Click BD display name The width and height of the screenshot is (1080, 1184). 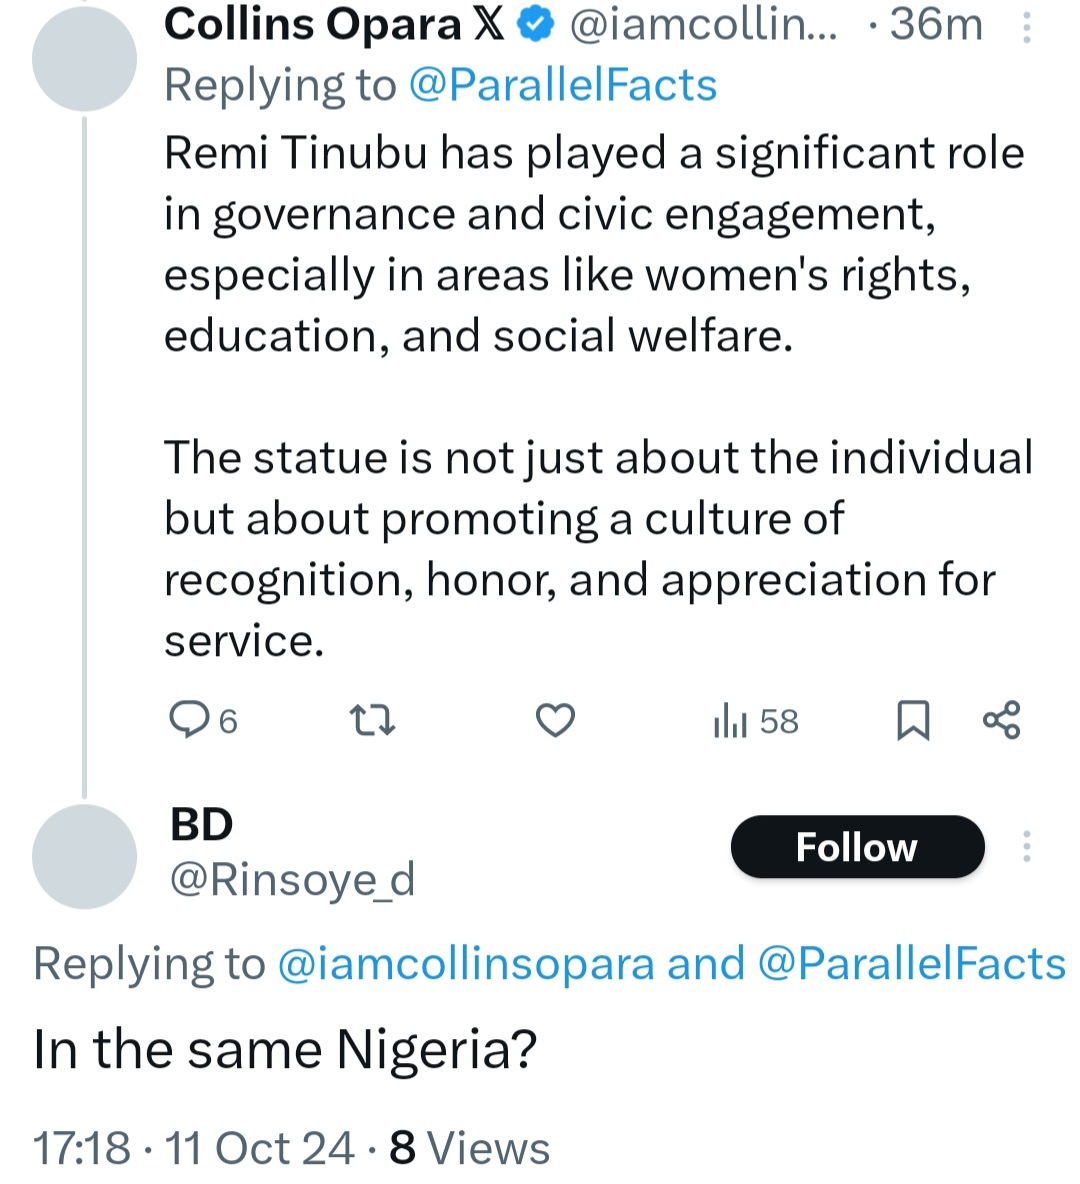202,825
